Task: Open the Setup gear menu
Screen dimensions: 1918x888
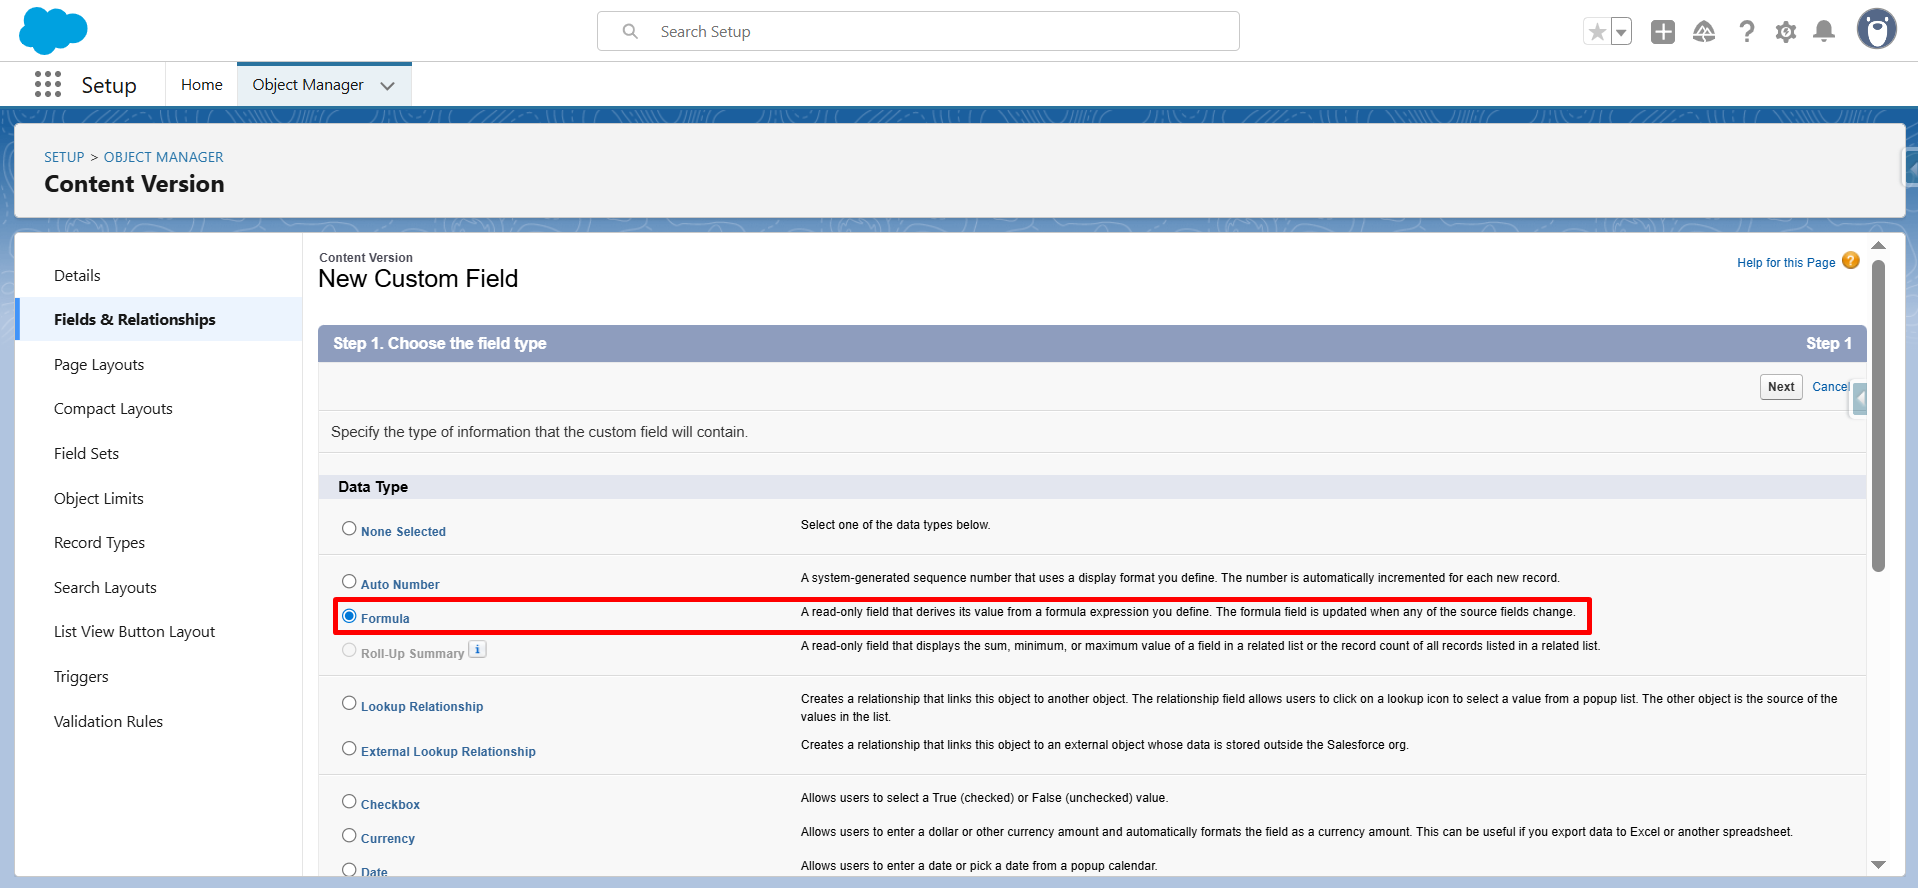Action: tap(1785, 32)
